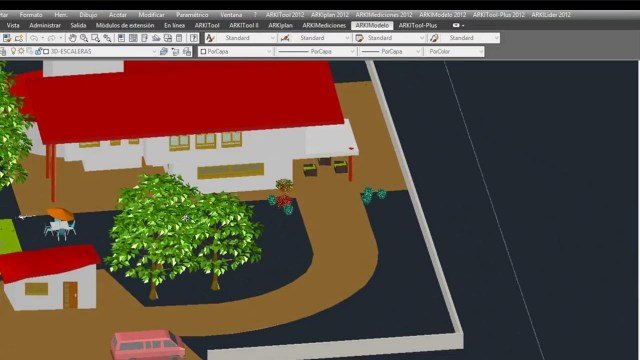Select the Pan hand tool

pos(72,38)
